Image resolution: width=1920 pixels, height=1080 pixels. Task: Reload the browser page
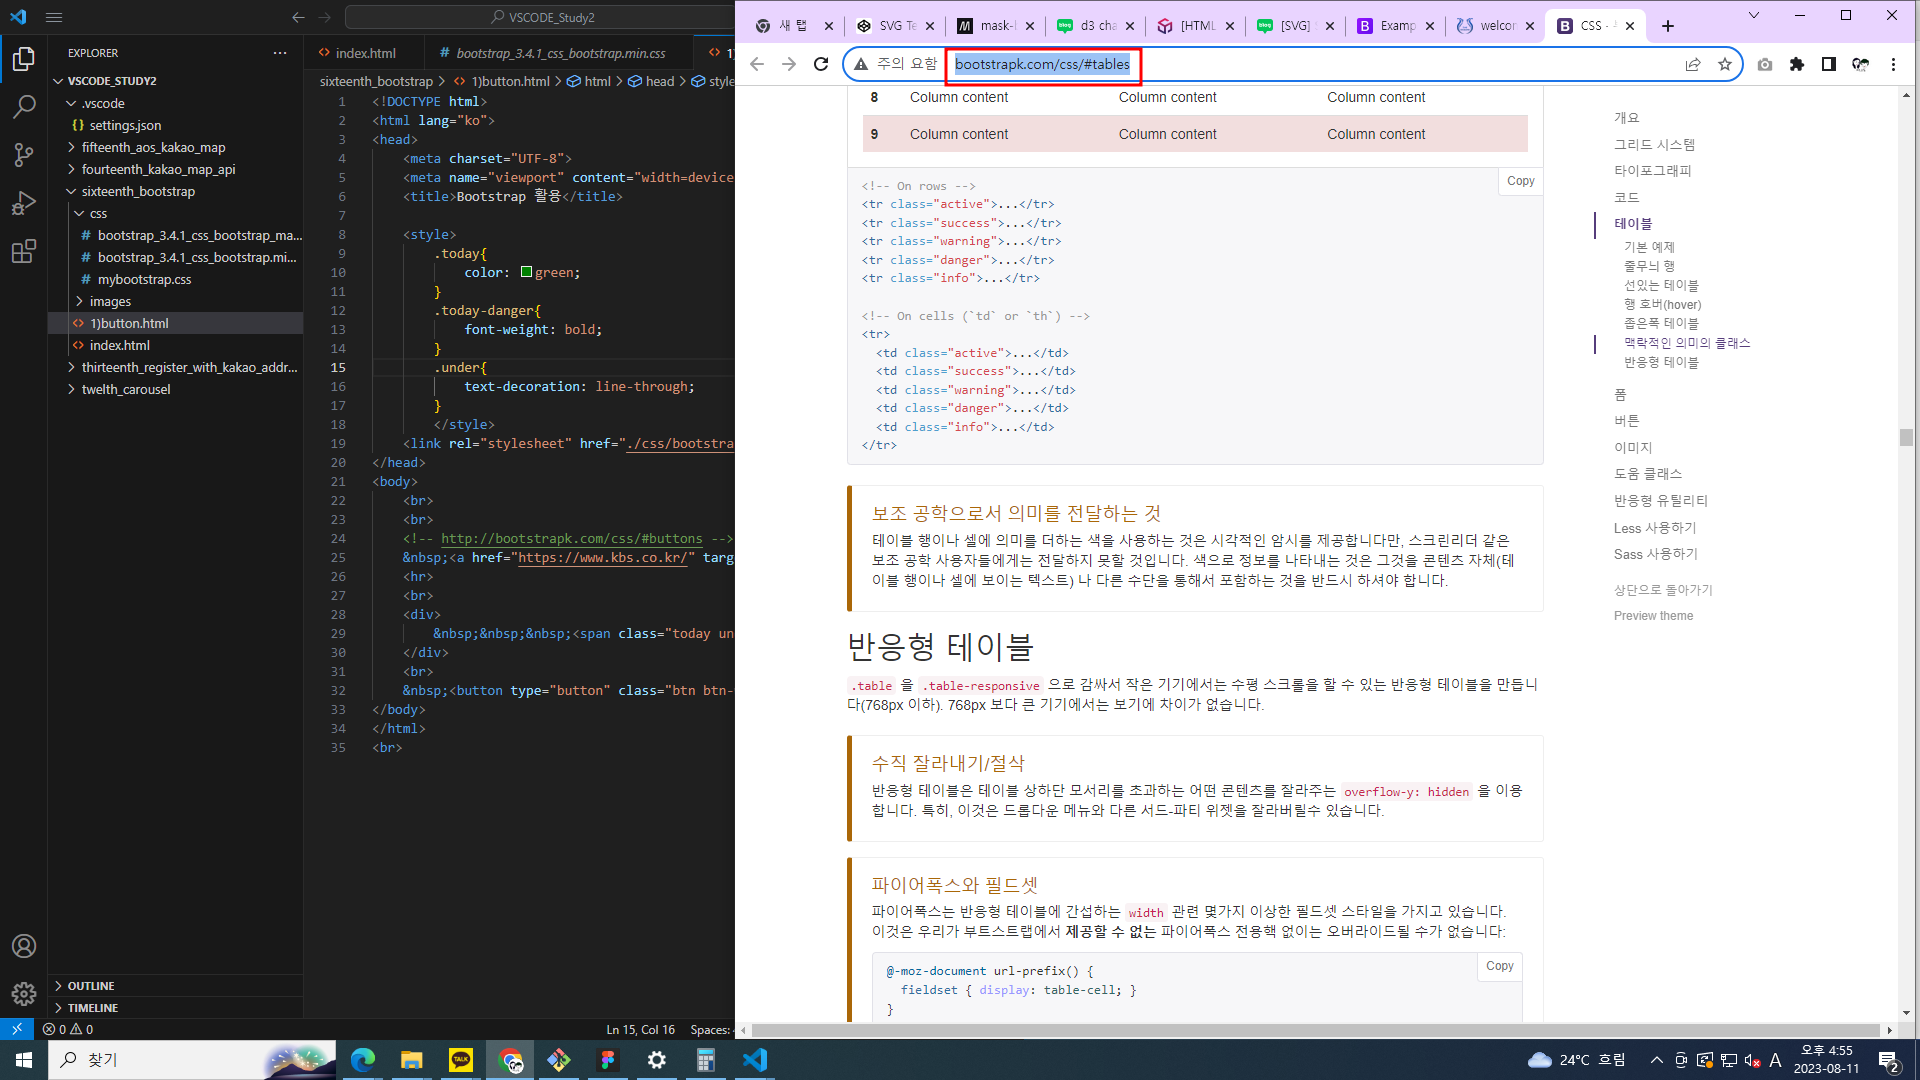[821, 64]
